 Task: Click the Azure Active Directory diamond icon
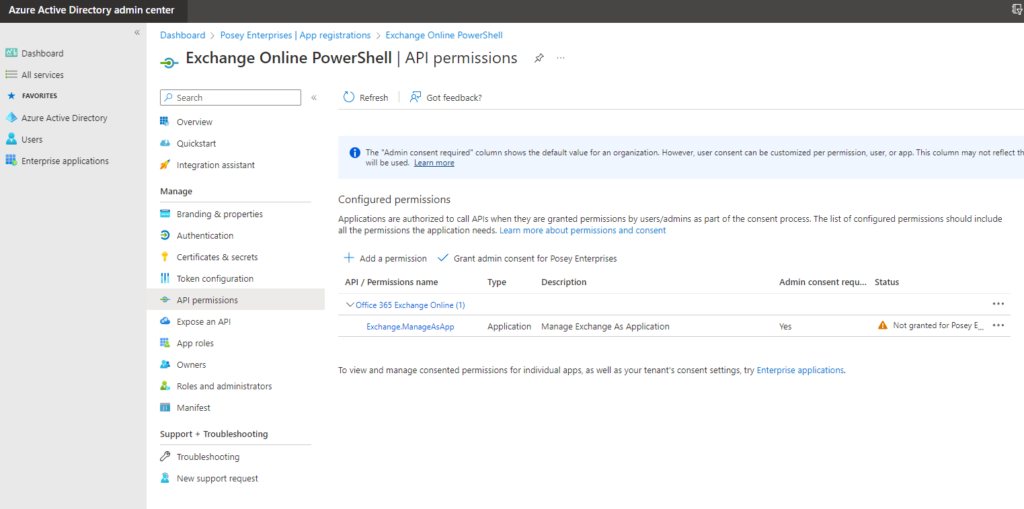click(x=11, y=118)
